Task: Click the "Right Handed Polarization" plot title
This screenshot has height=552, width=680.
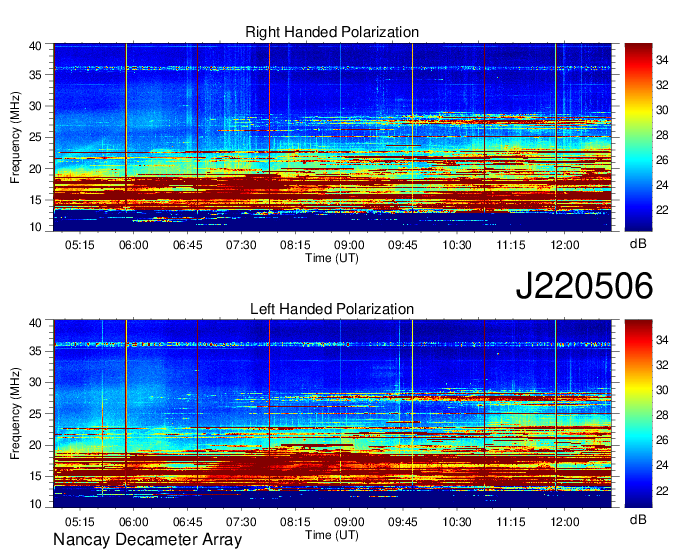Action: [332, 32]
